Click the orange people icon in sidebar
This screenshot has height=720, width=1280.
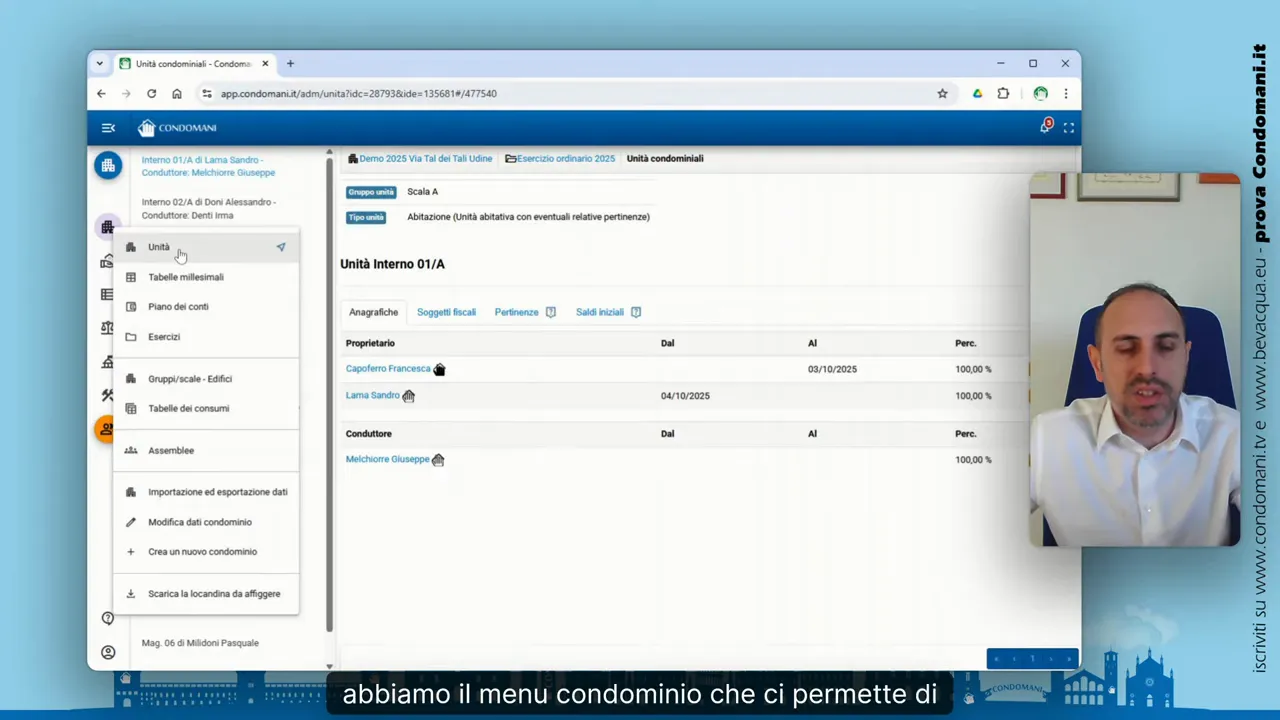click(x=106, y=429)
